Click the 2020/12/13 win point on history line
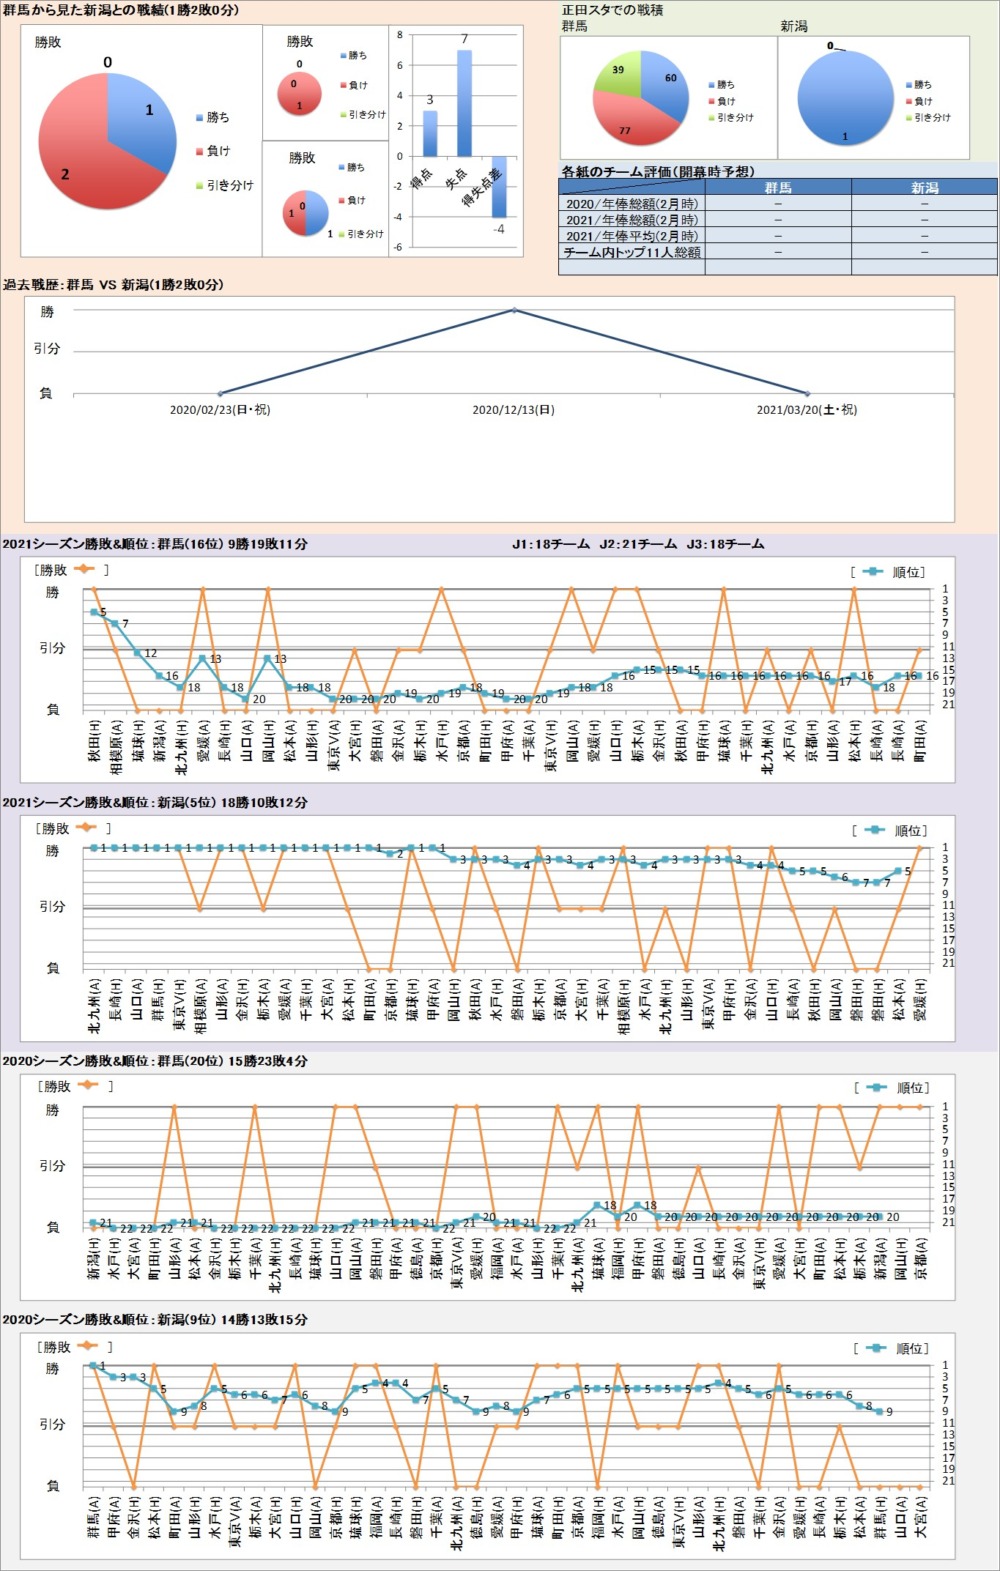The width and height of the screenshot is (1000, 1571). click(514, 310)
